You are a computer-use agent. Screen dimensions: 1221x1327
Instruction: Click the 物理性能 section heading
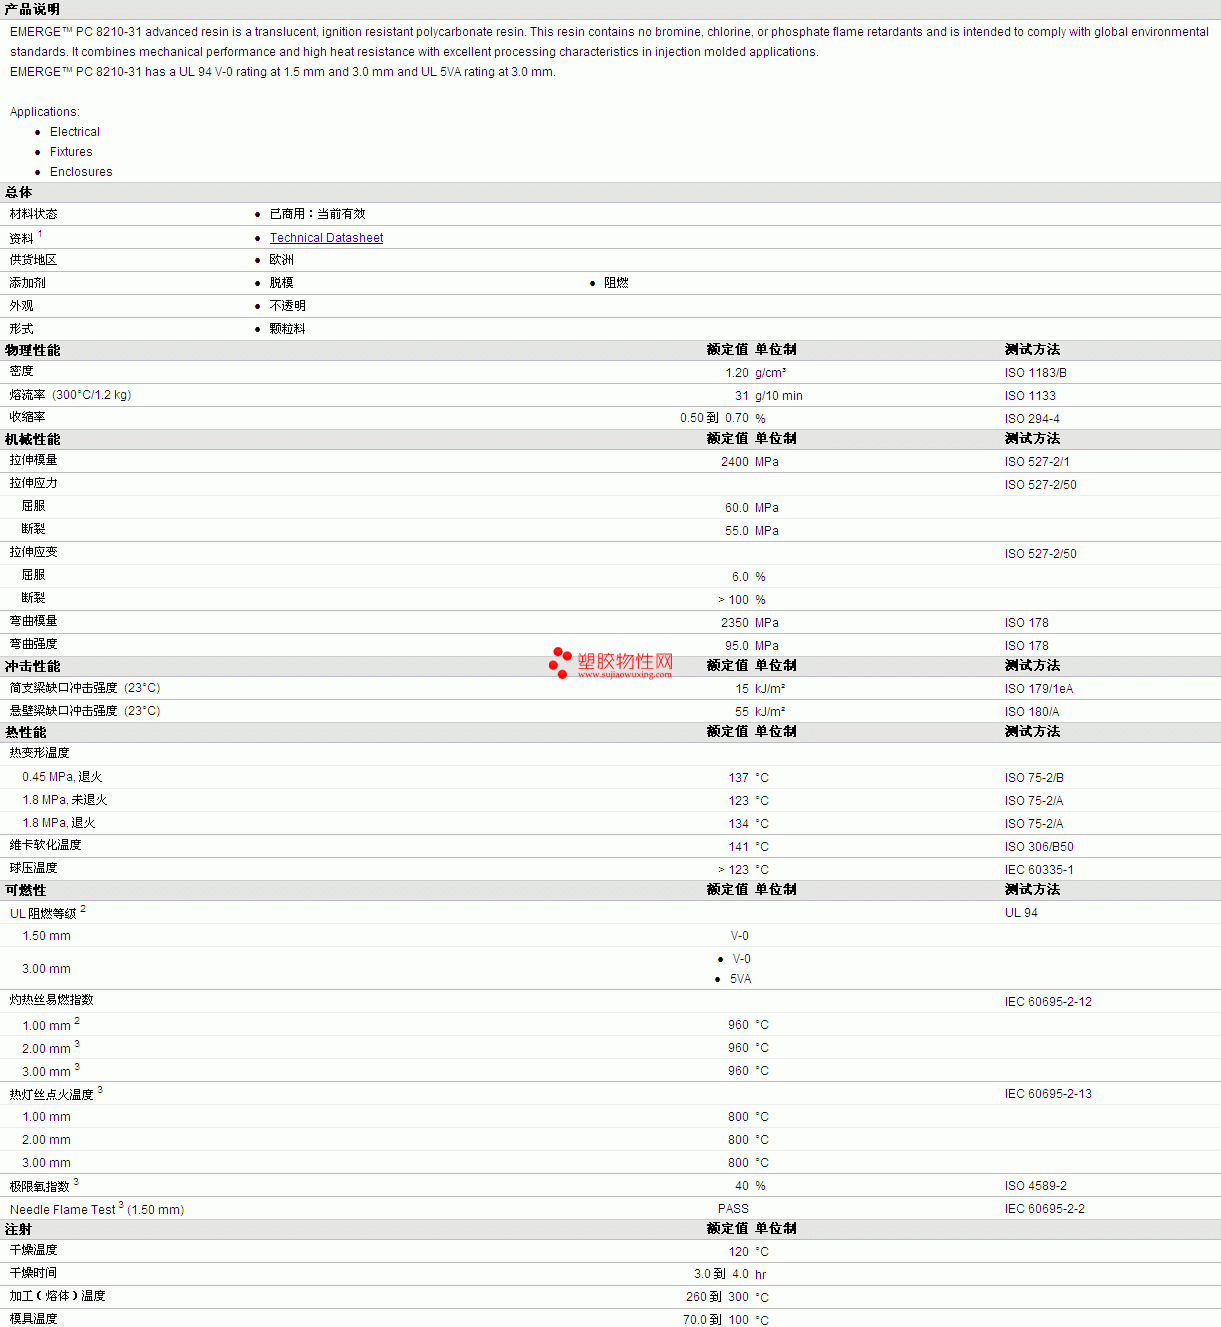[33, 350]
